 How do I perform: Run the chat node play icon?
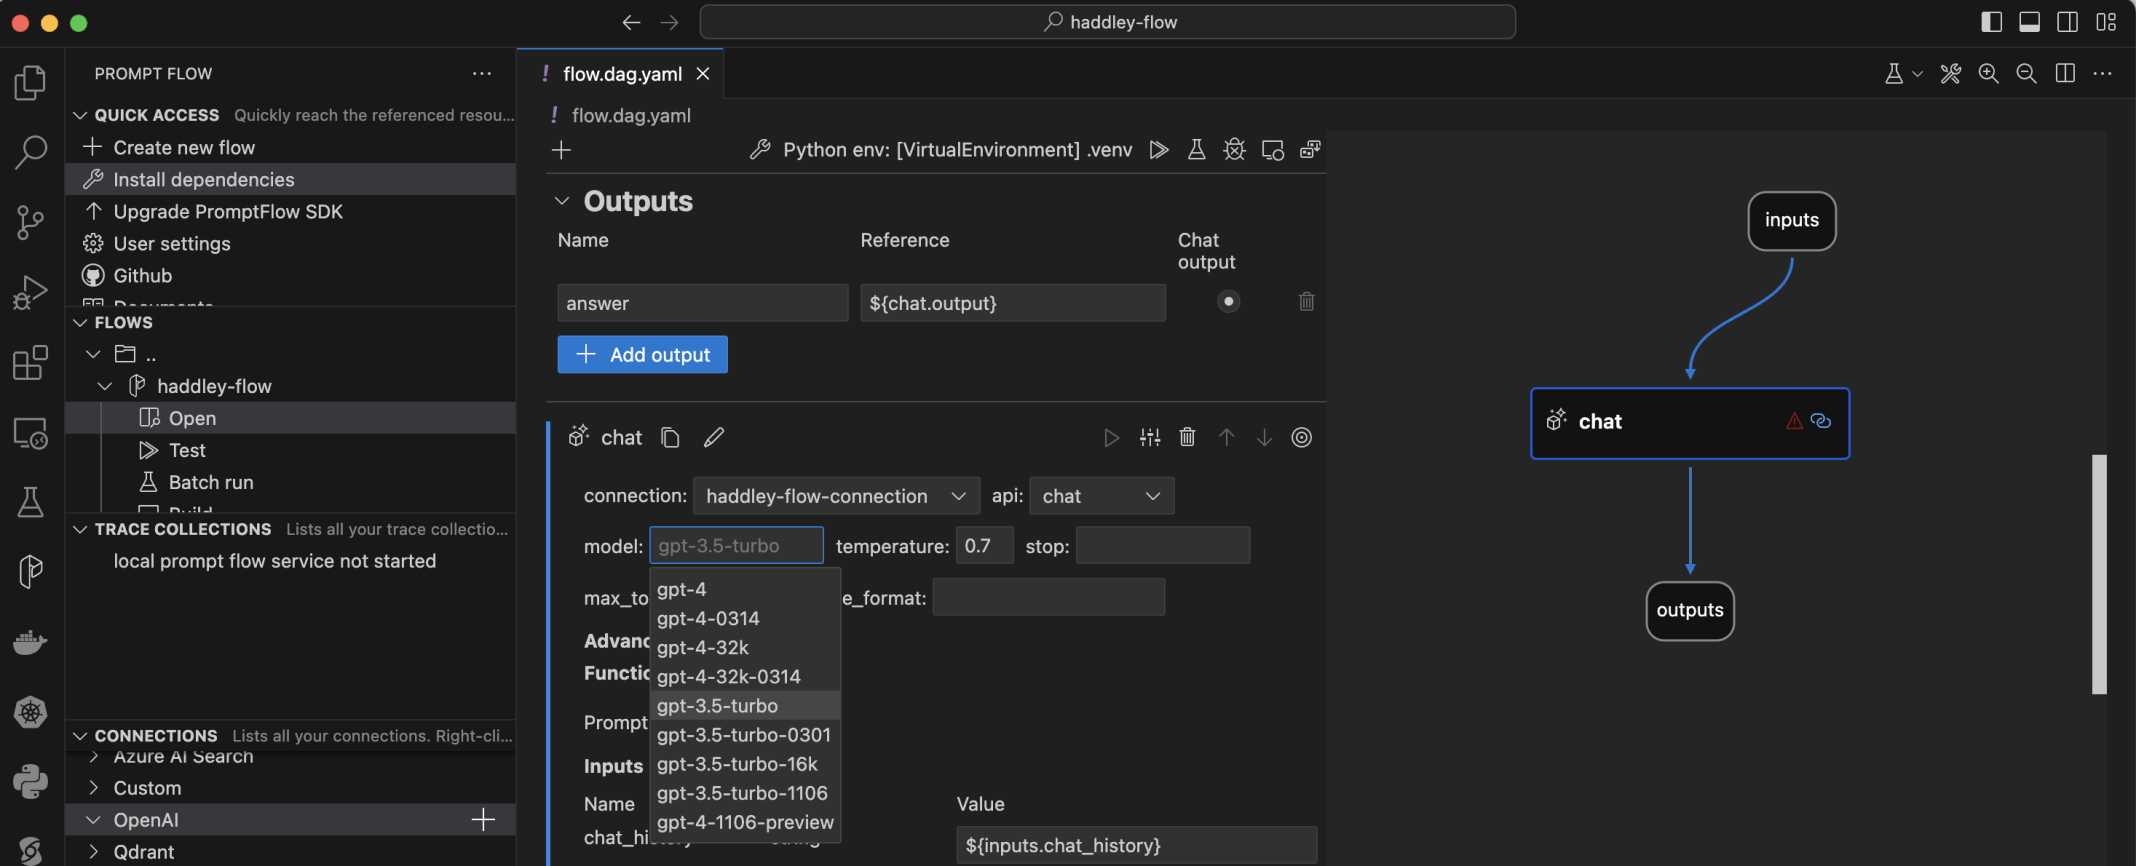pos(1111,437)
